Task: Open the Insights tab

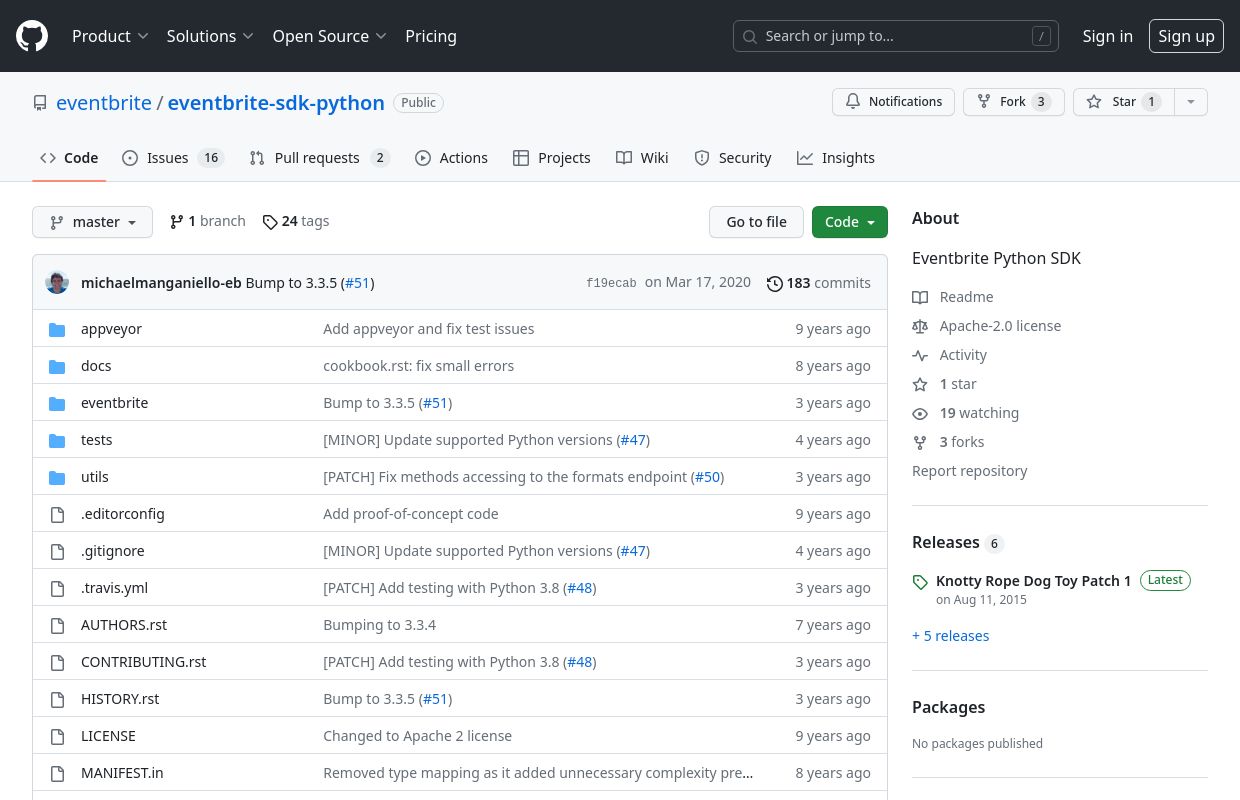Action: (836, 158)
